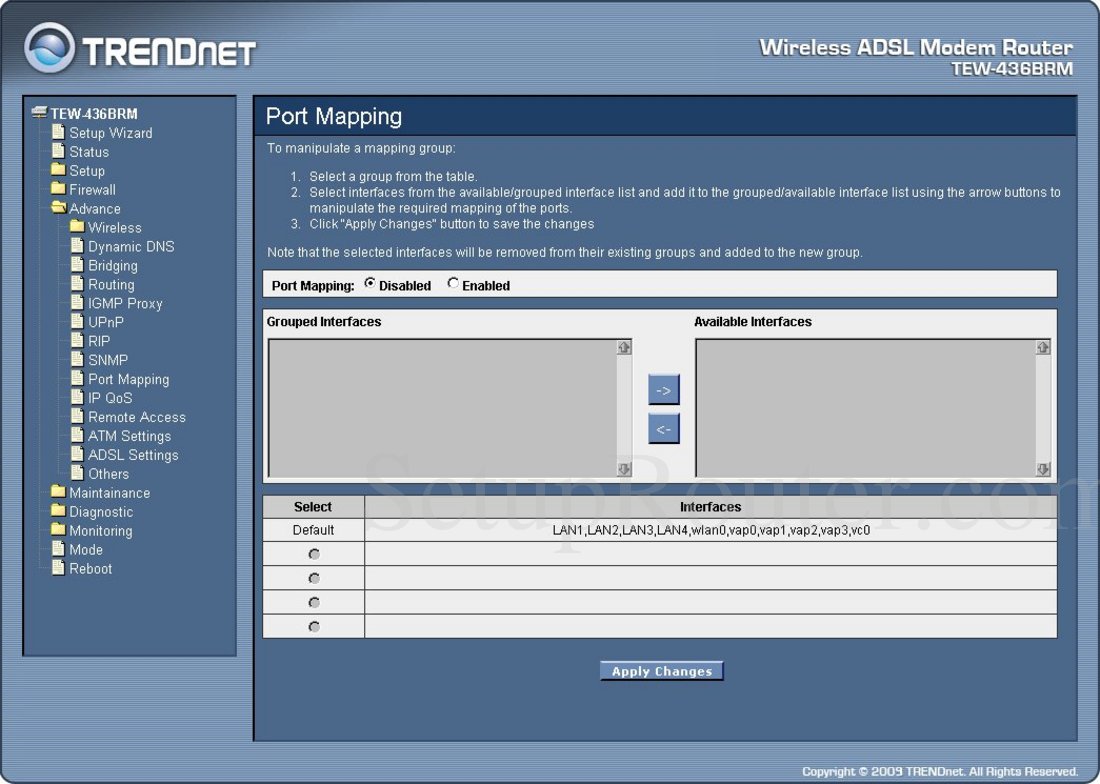
Task: Click the Dynamic DNS page icon
Action: click(x=77, y=245)
